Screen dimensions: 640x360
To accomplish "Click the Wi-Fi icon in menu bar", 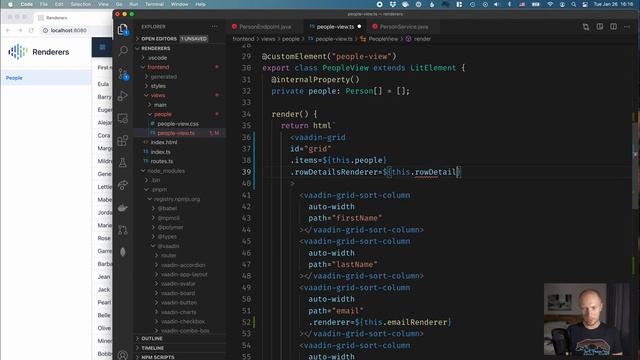I will click(x=550, y=4).
